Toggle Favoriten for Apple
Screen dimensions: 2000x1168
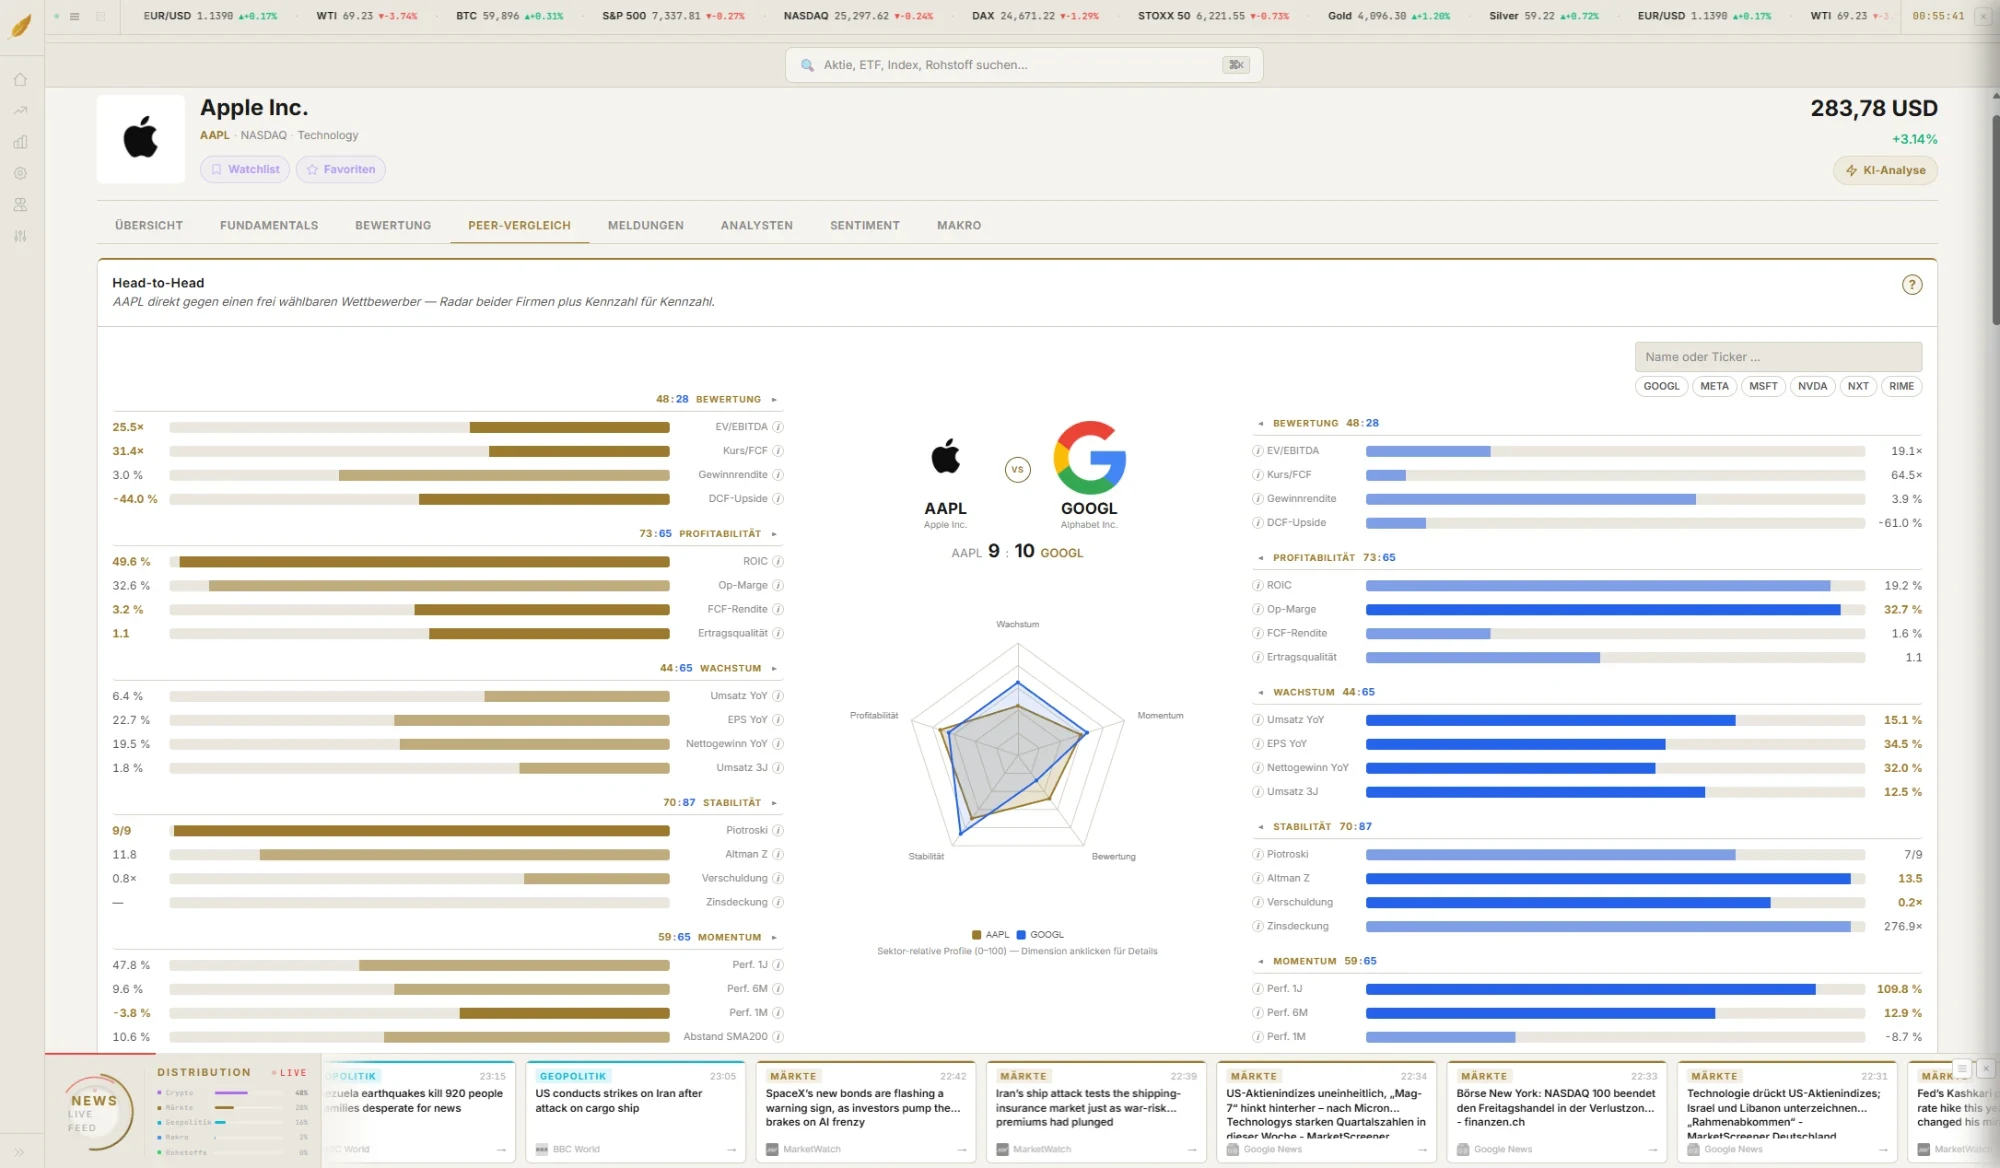341,170
